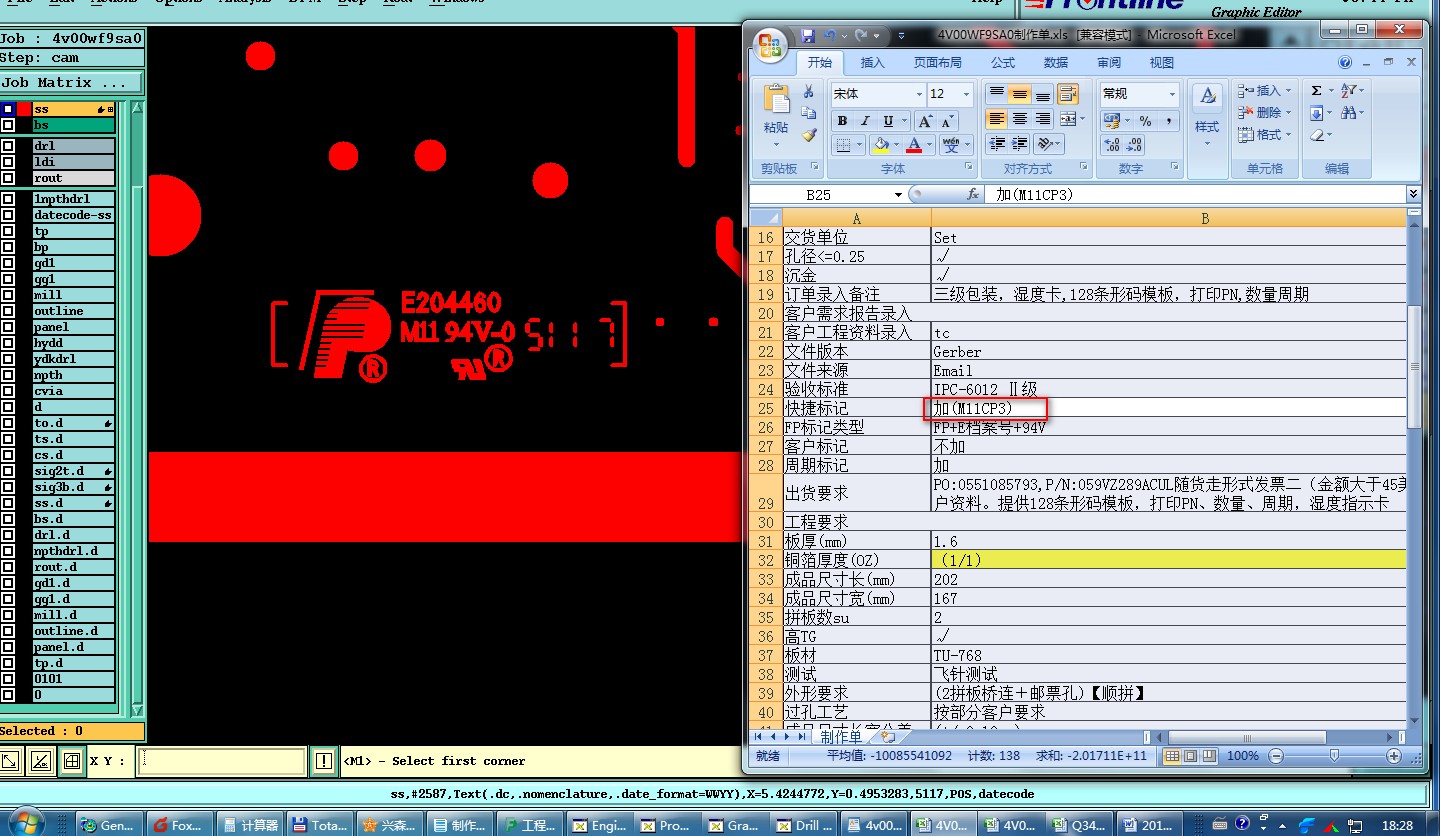1440x836 pixels.
Task: Click the exclamation icon beside XY field
Action: click(323, 761)
